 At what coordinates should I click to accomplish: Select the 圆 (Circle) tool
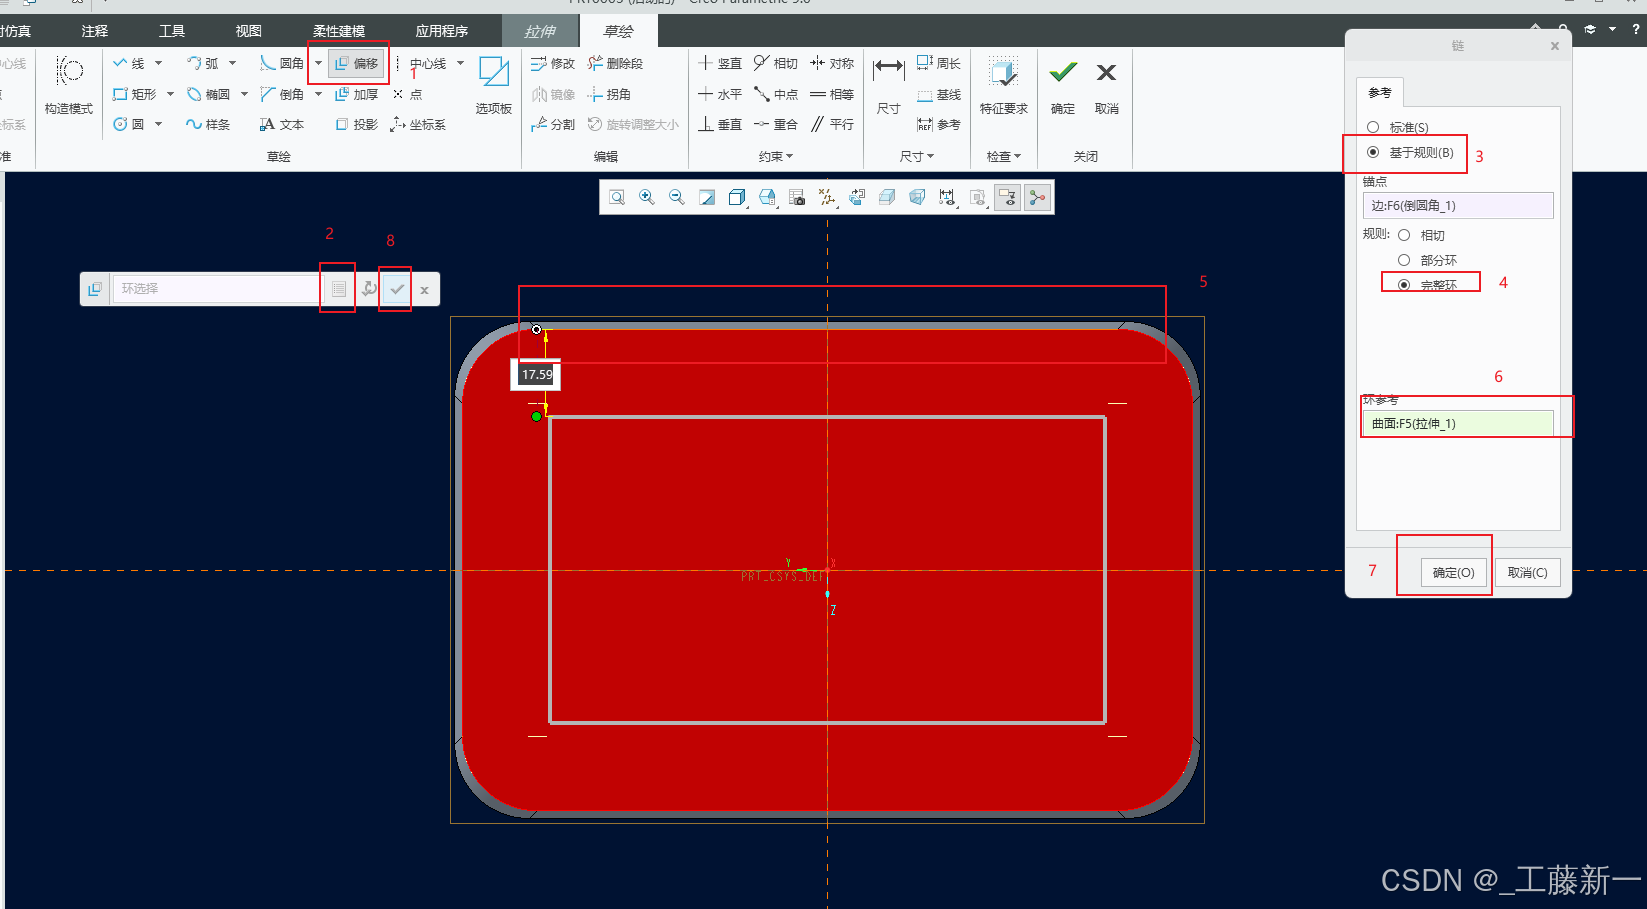129,124
